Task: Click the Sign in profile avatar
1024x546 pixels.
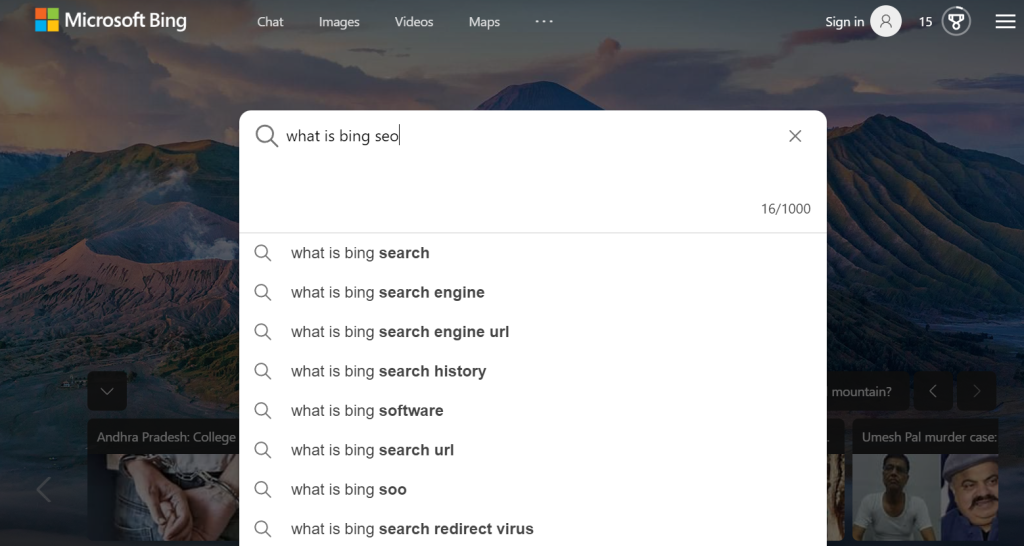Action: [x=886, y=22]
